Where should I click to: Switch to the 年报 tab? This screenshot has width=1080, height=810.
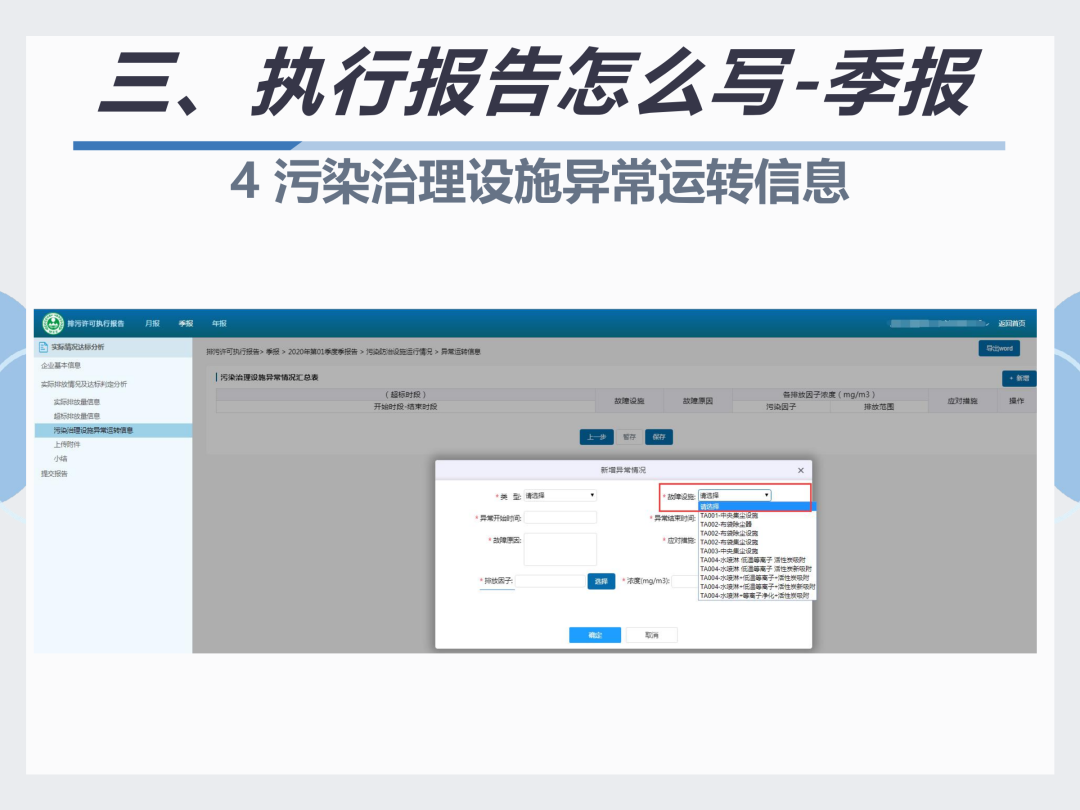click(x=219, y=324)
